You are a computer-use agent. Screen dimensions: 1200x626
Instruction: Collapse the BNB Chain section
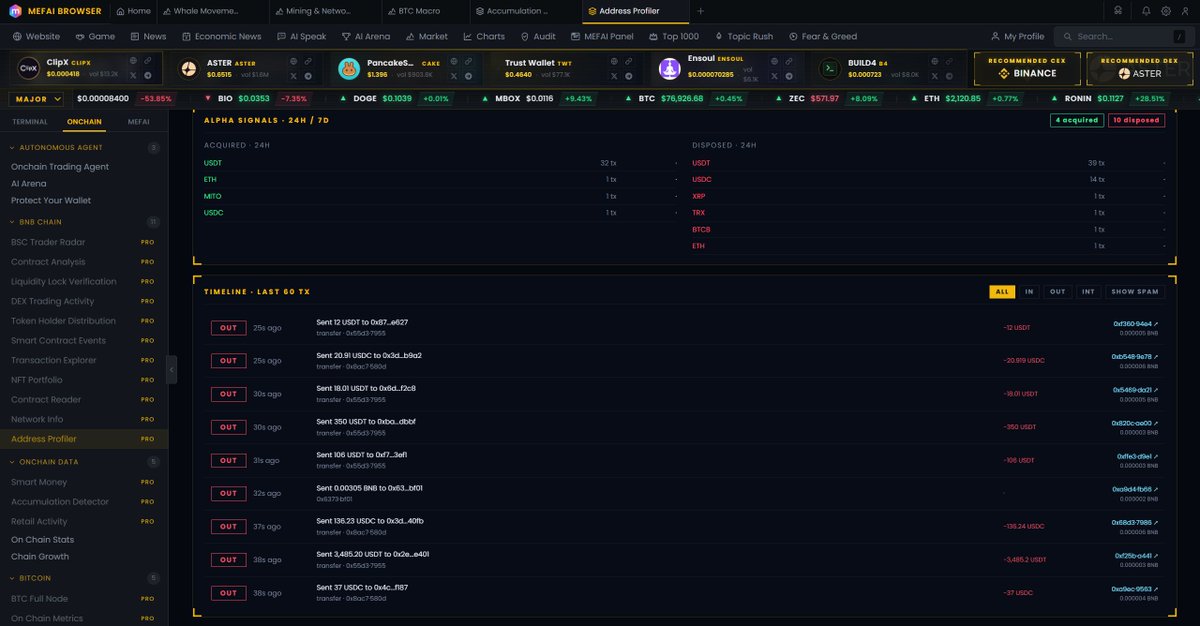pyautogui.click(x=84, y=222)
